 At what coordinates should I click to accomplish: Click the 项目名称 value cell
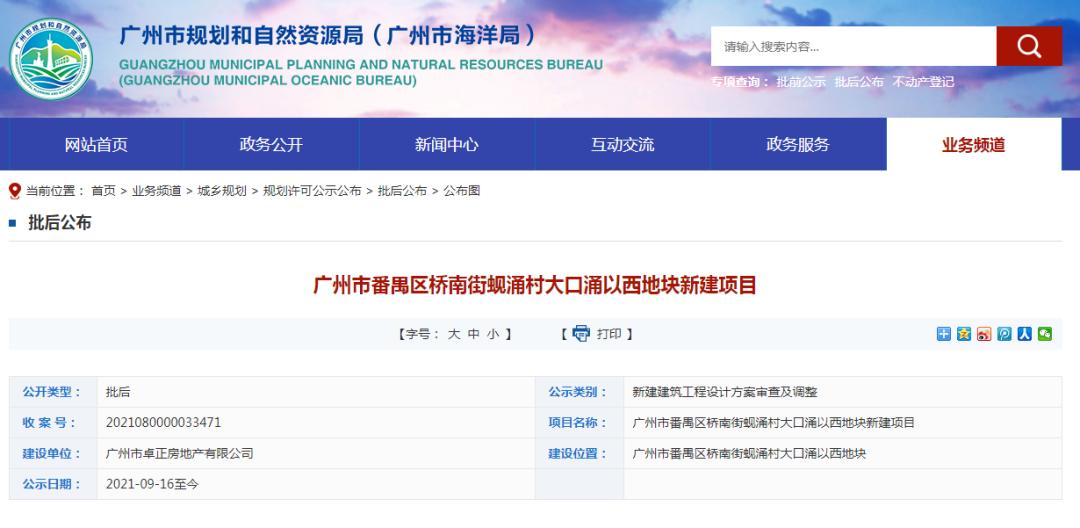pos(773,423)
